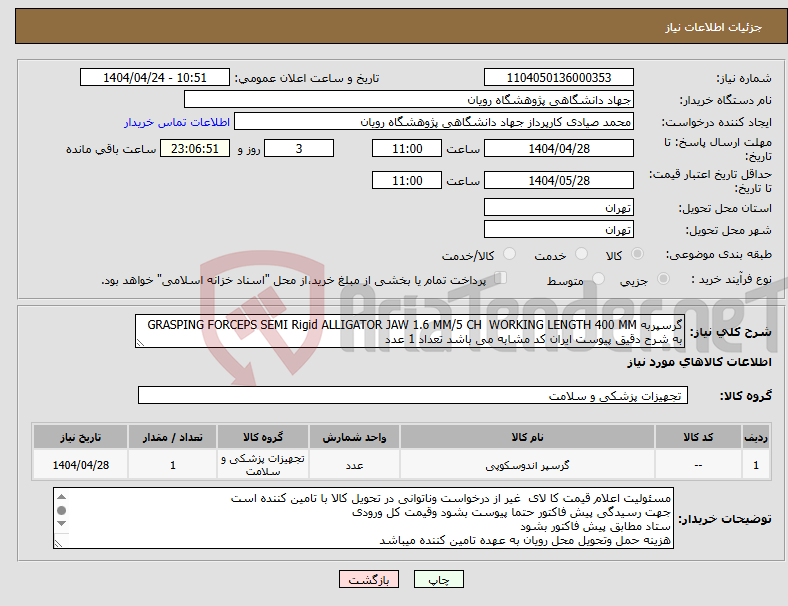
Task: Click the announcement date field 1404/04/24 - 10:51
Action: click(155, 77)
